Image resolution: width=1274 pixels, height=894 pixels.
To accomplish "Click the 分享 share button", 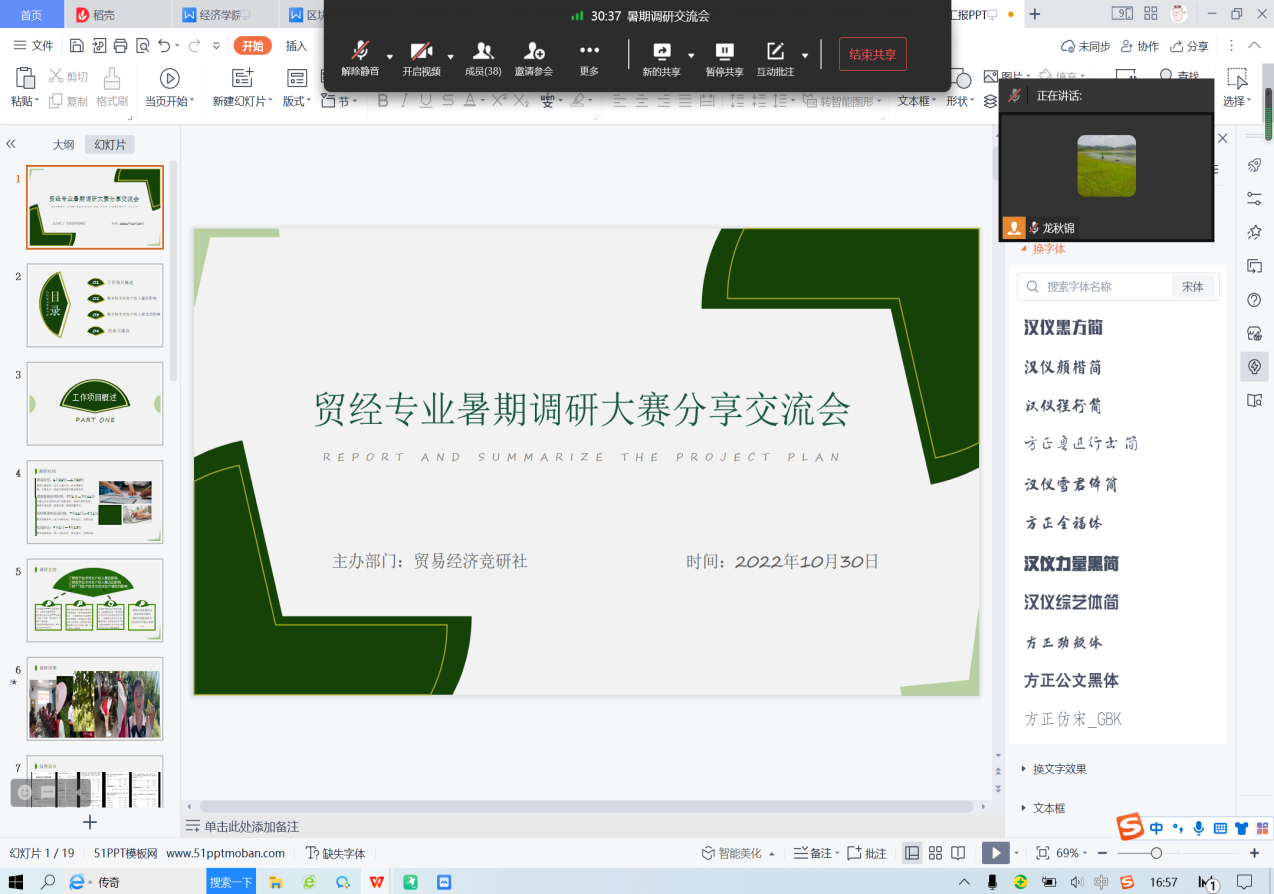I will [1188, 46].
